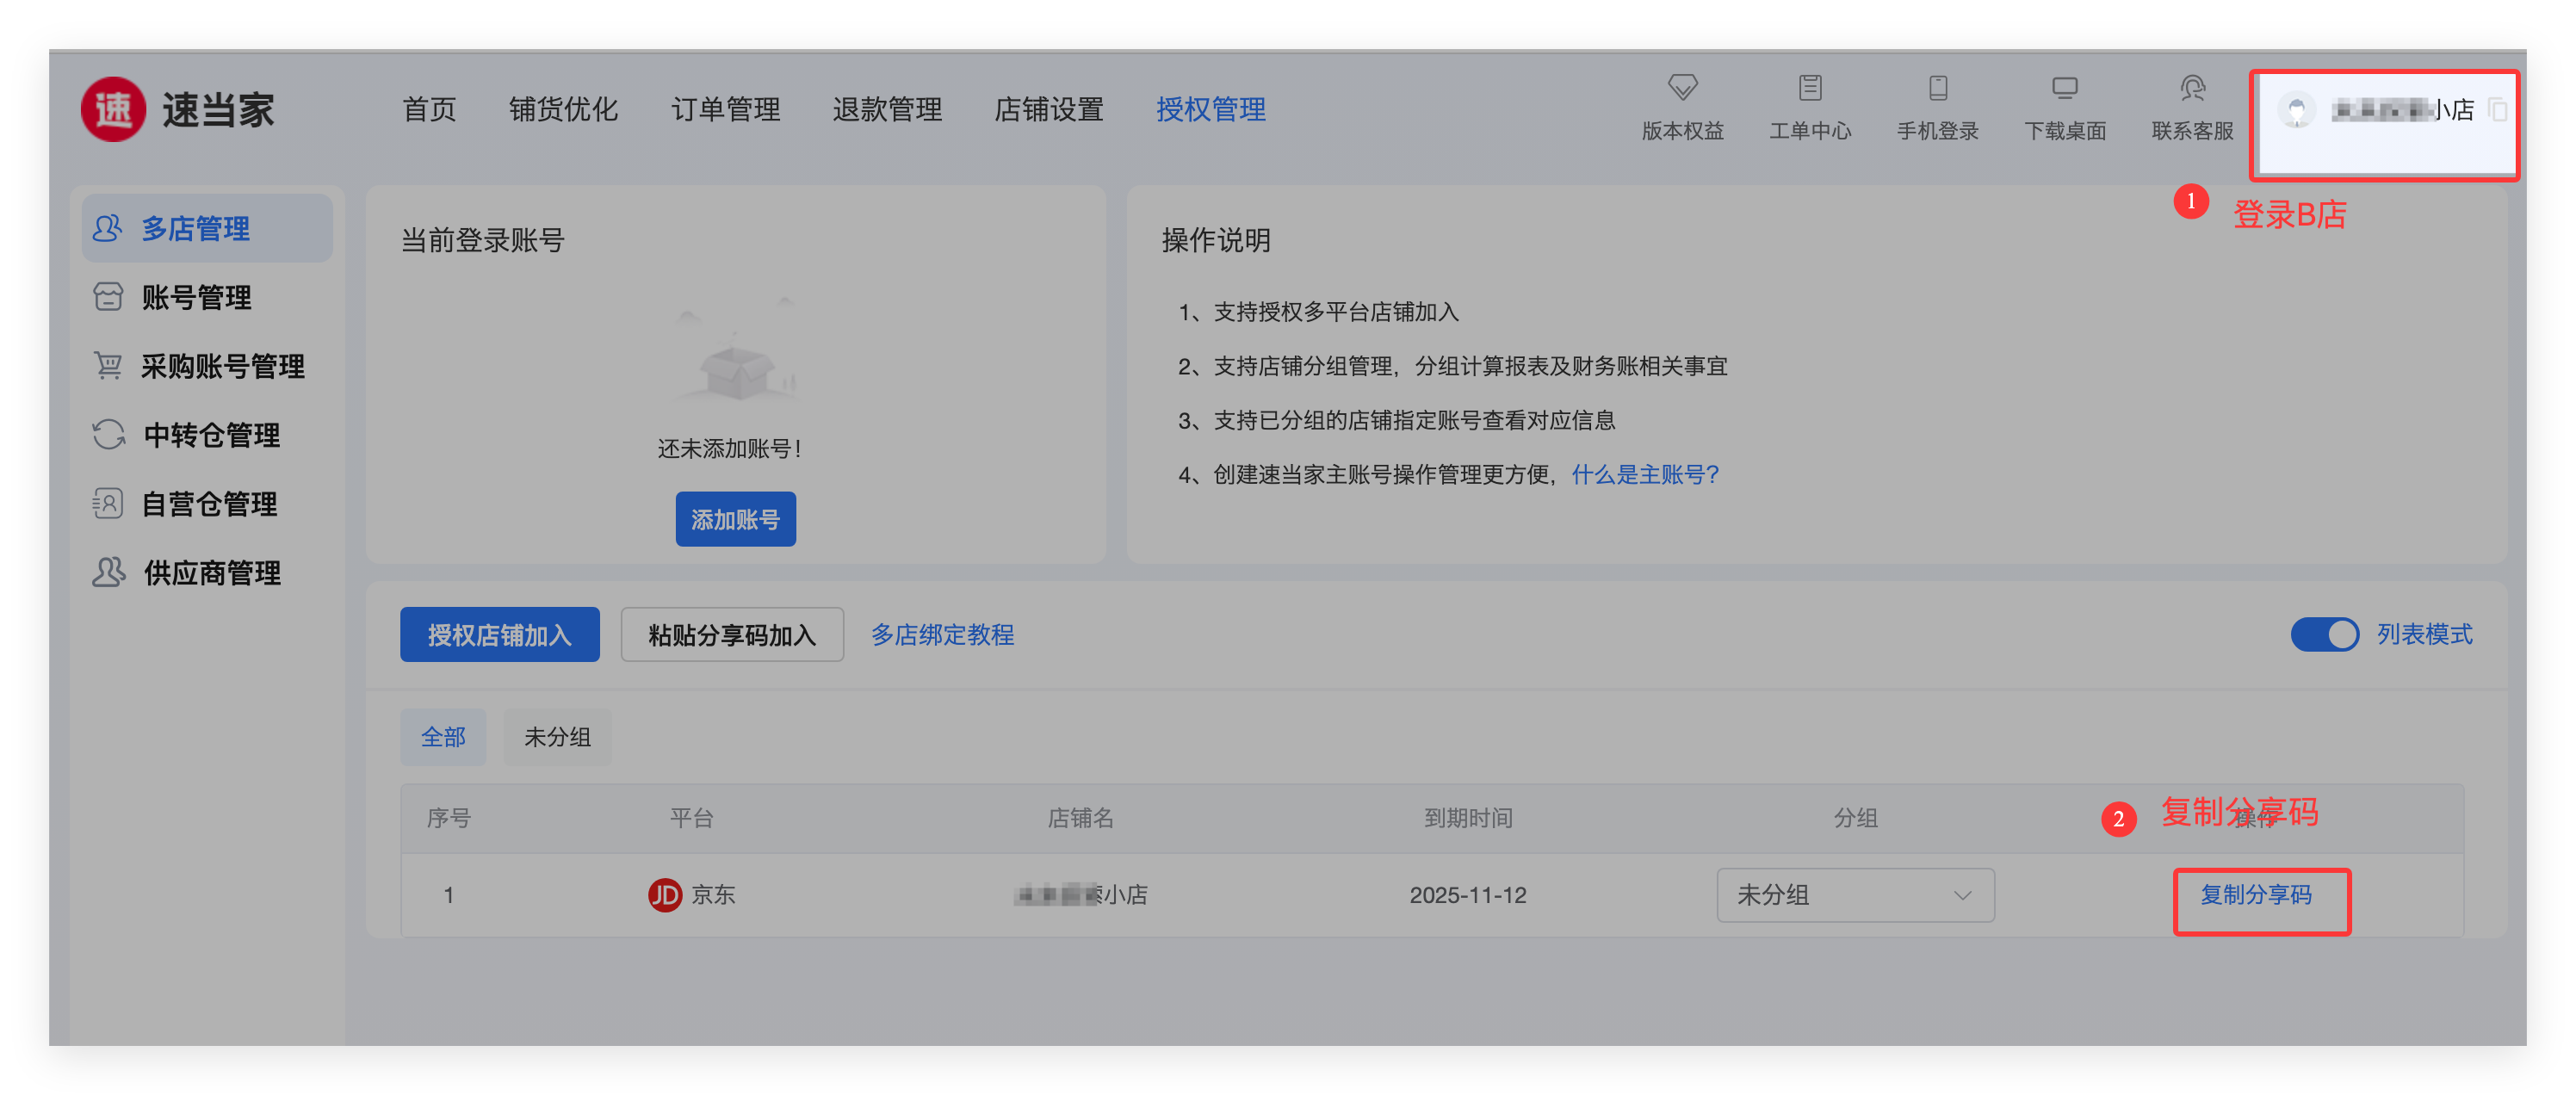Click the copy icon beside shop name
Screen dimensions: 2576x1095
coord(2497,109)
